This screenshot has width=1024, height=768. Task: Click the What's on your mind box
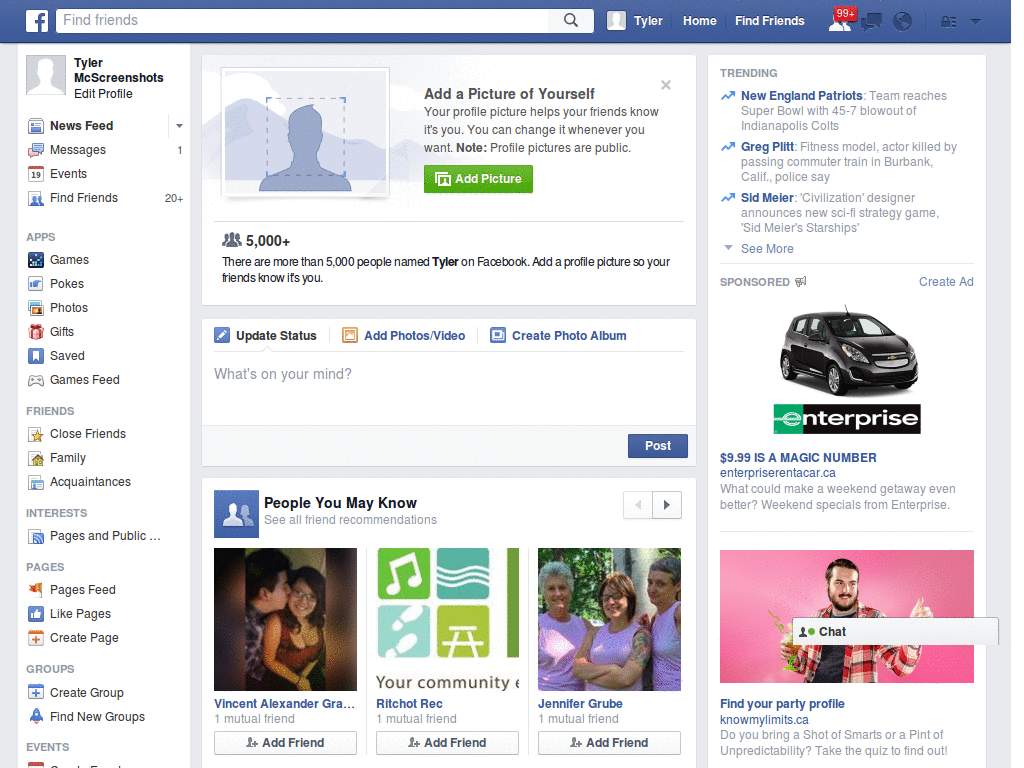coord(449,389)
